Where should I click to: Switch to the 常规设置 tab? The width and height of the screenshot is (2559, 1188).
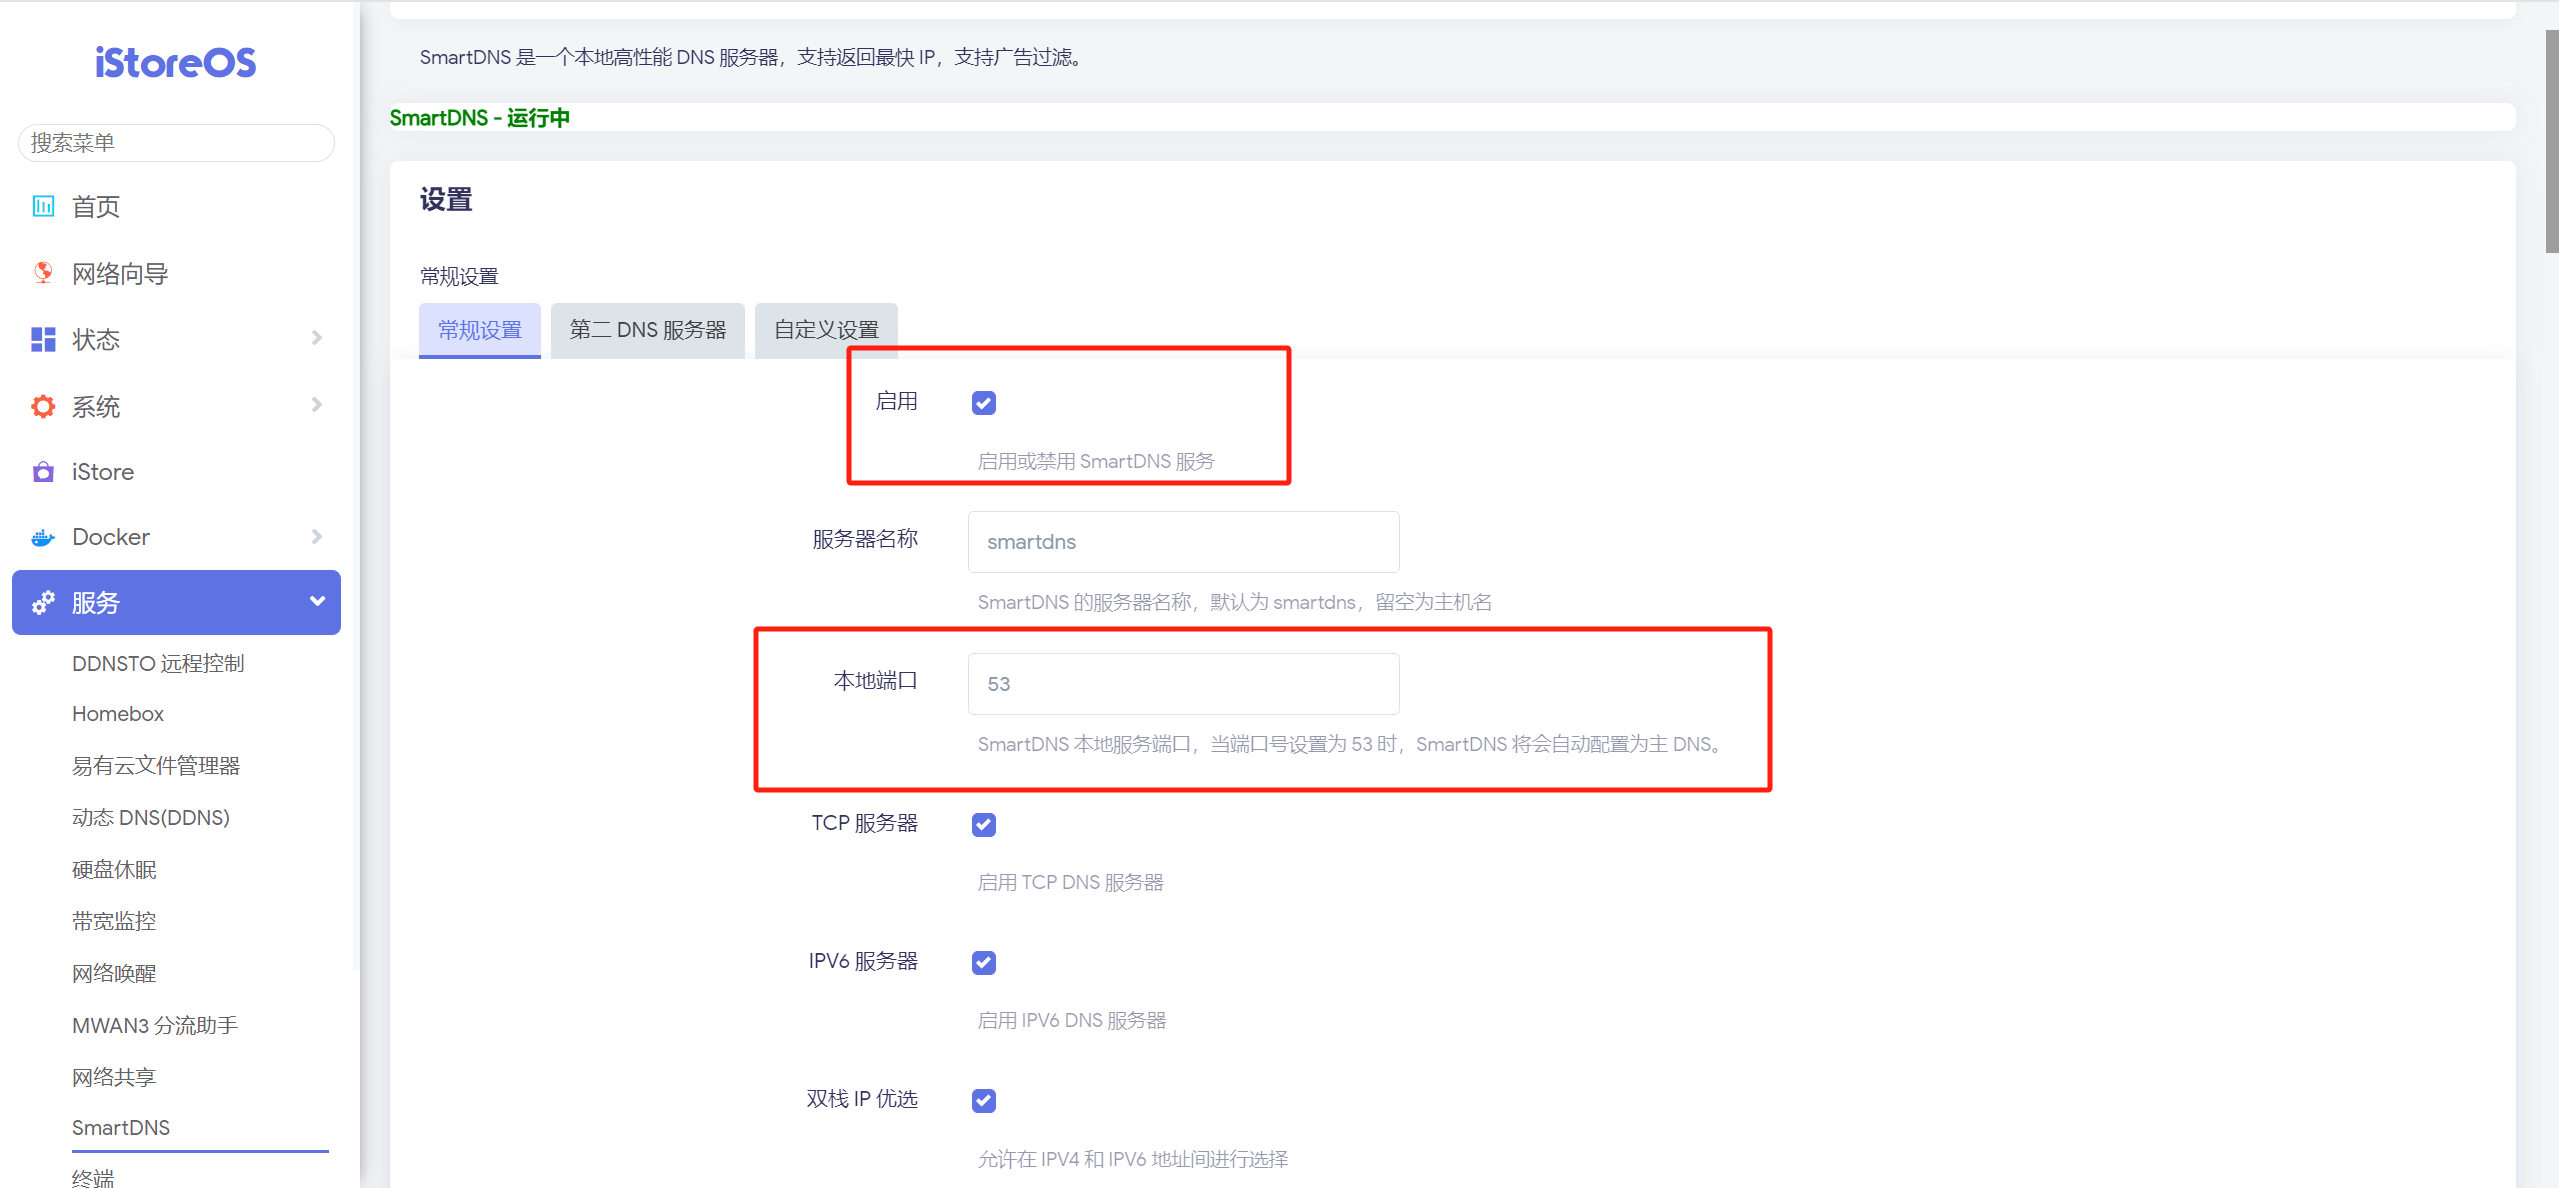coord(480,330)
